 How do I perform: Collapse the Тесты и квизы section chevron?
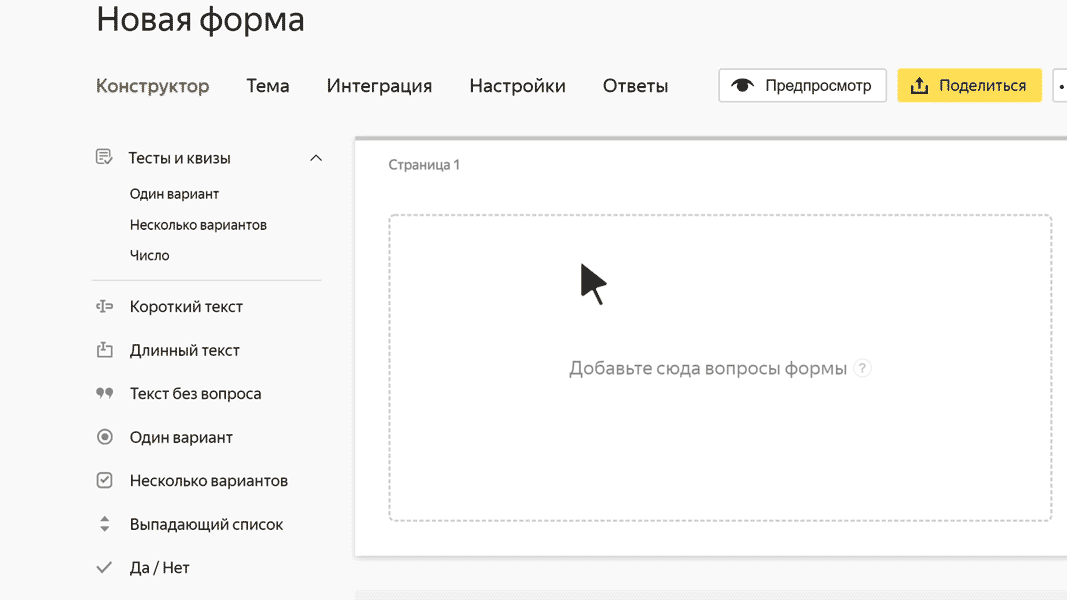point(316,158)
